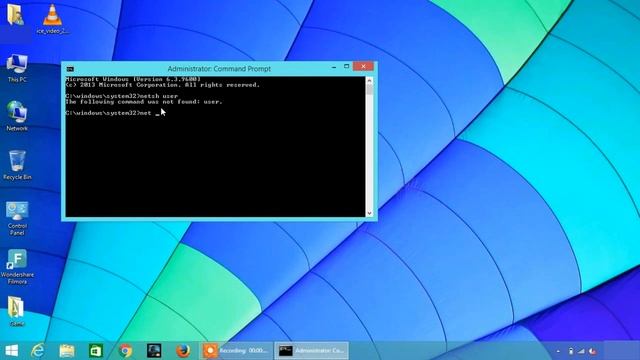
Task: Open Command Prompt window system menu icon
Action: pyautogui.click(x=70, y=69)
